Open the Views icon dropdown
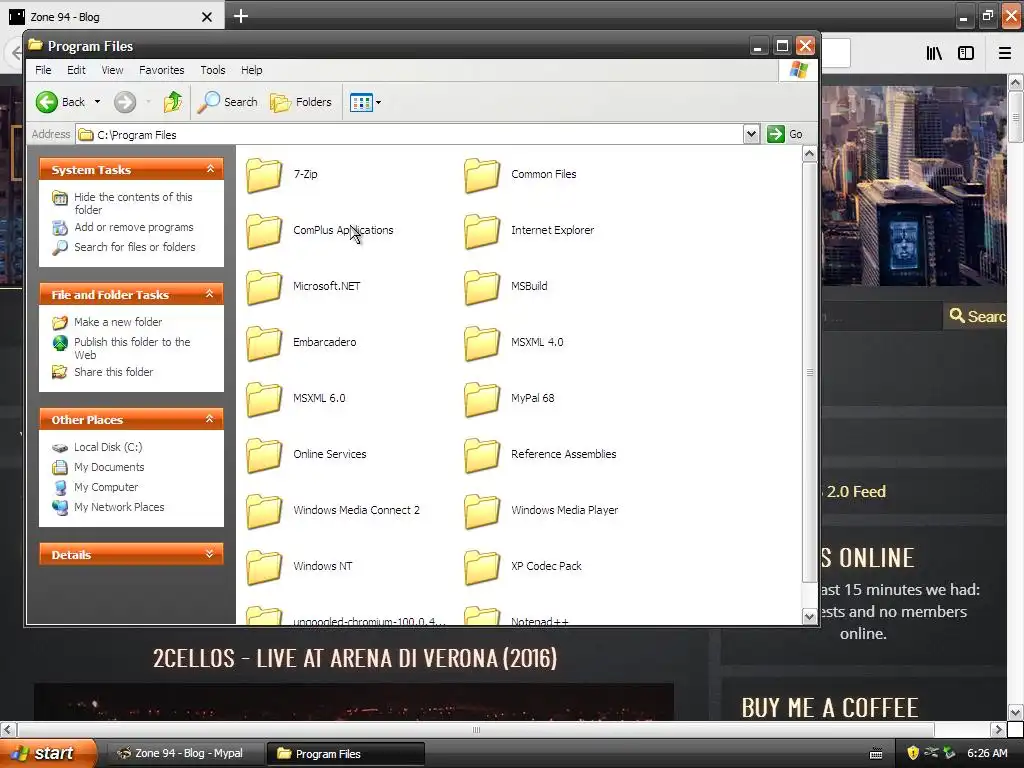This screenshot has height=768, width=1024. pyautogui.click(x=365, y=102)
